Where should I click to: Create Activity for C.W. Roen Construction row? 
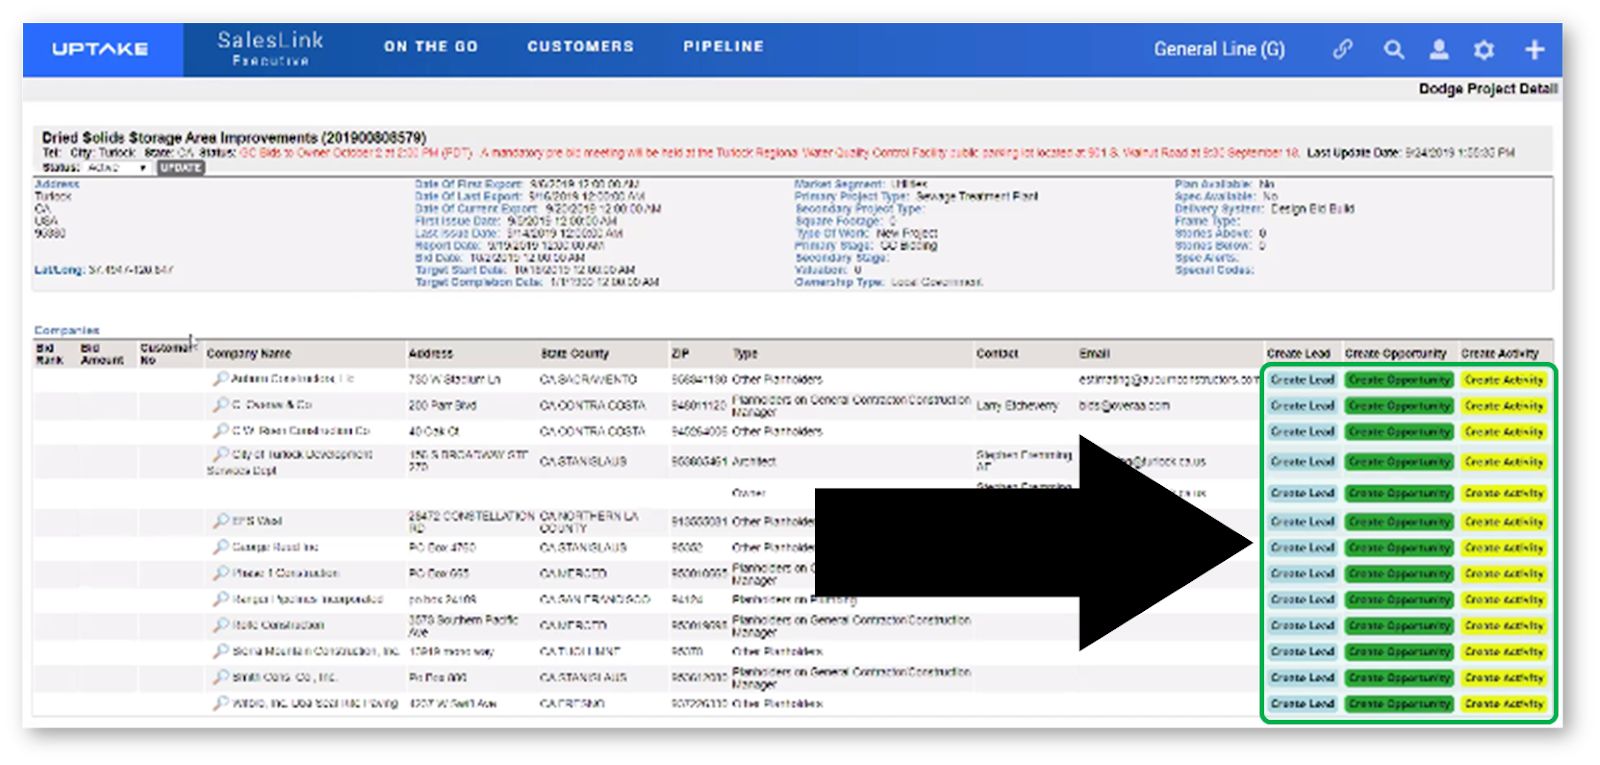tap(1504, 432)
